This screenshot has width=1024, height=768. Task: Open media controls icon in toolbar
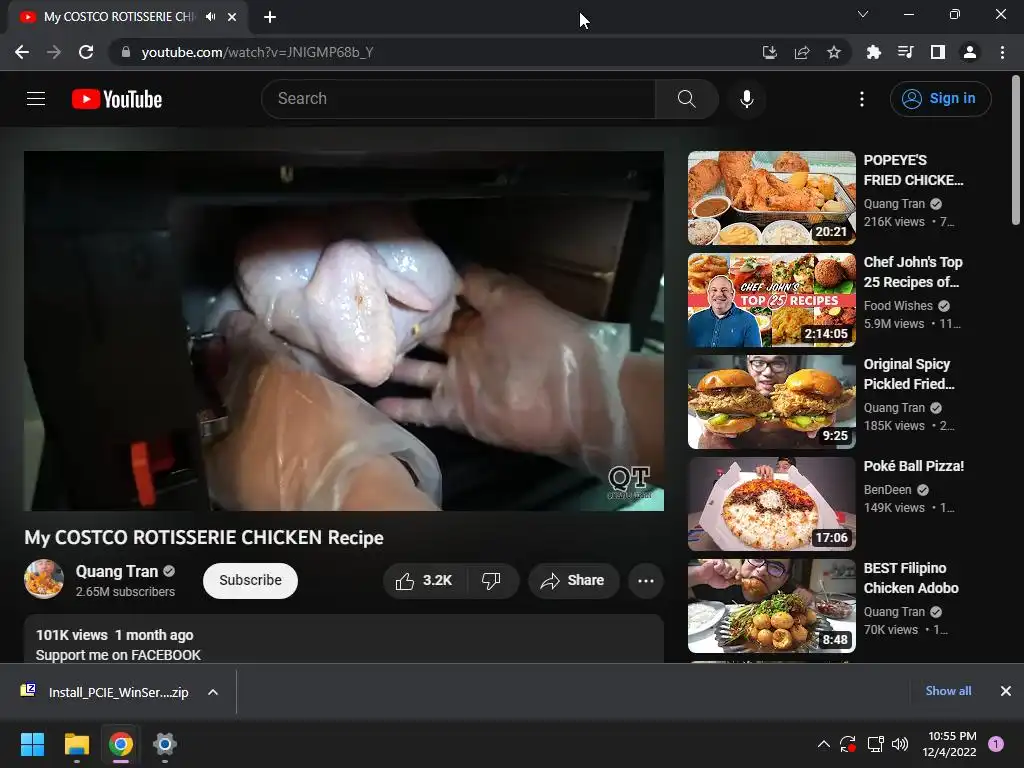(906, 52)
